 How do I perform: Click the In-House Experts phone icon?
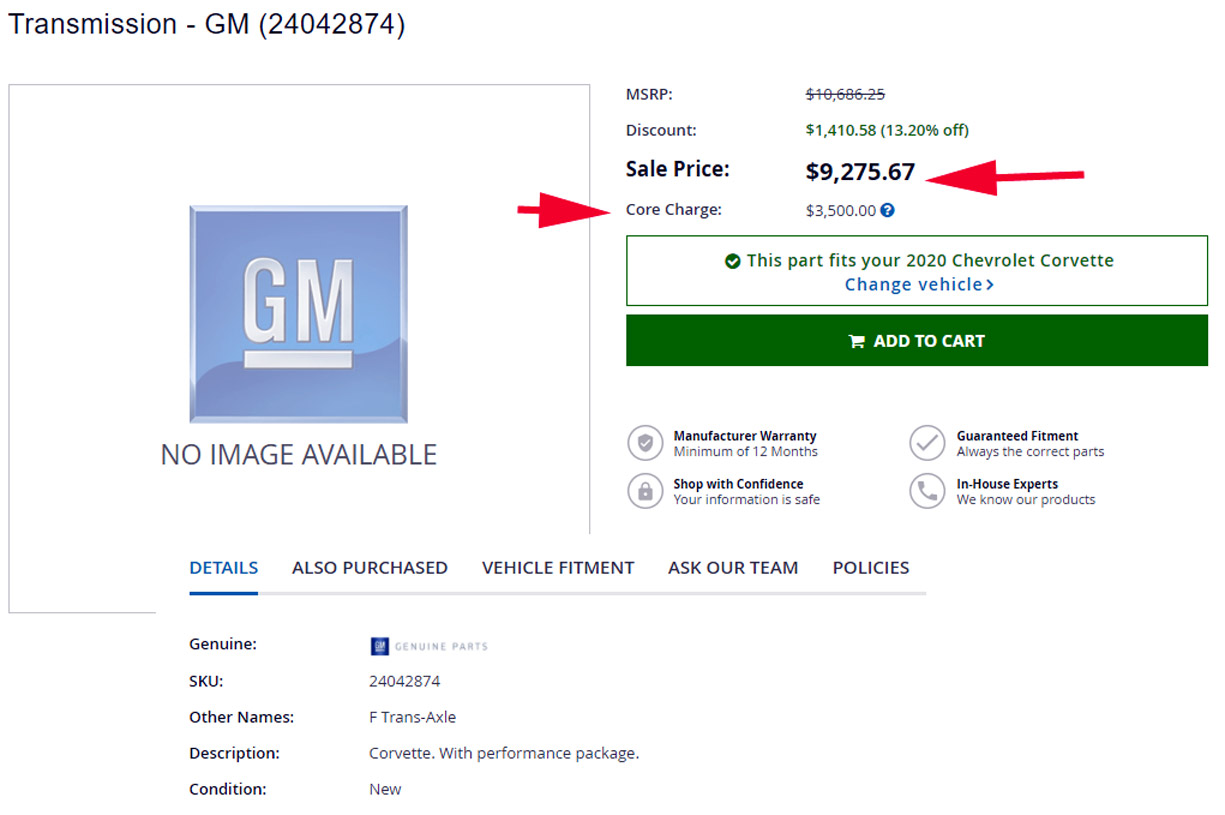click(x=927, y=491)
